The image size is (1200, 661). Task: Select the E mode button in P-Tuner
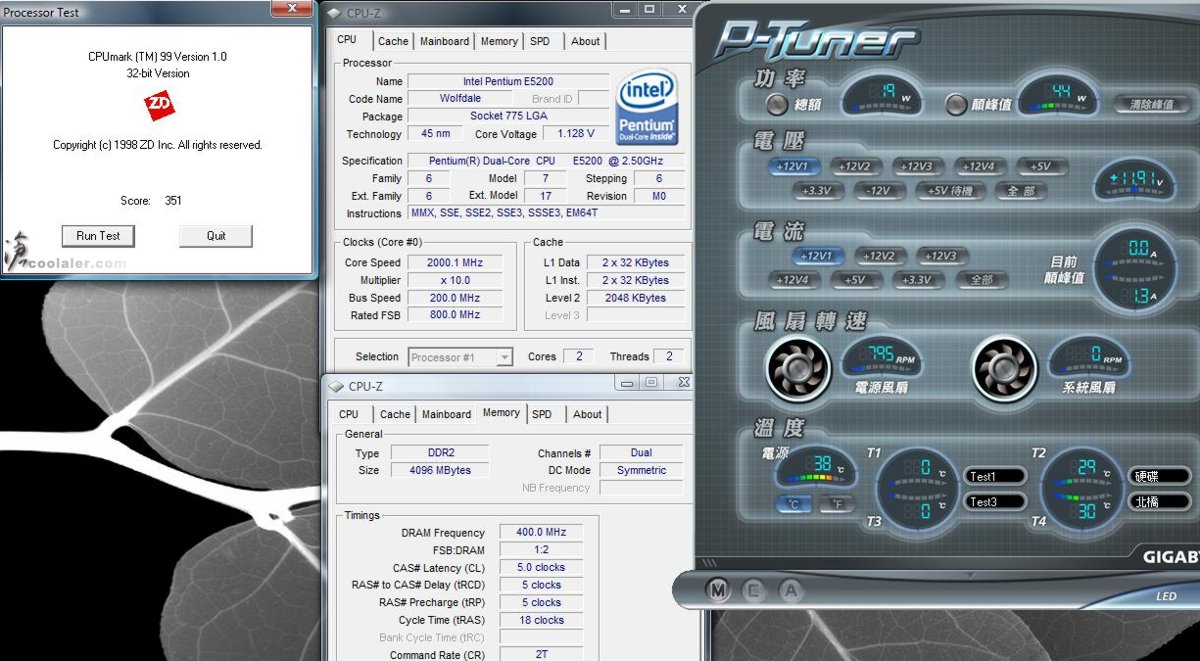pos(753,590)
